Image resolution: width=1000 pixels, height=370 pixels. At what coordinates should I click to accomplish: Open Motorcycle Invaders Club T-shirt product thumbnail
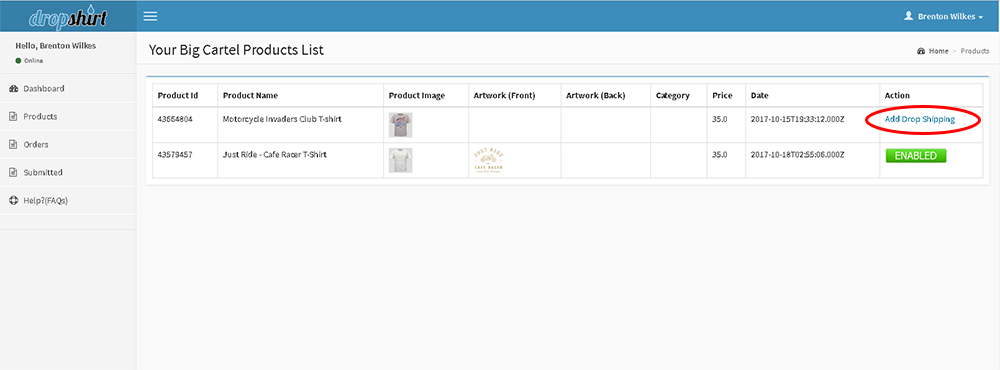[x=401, y=125]
